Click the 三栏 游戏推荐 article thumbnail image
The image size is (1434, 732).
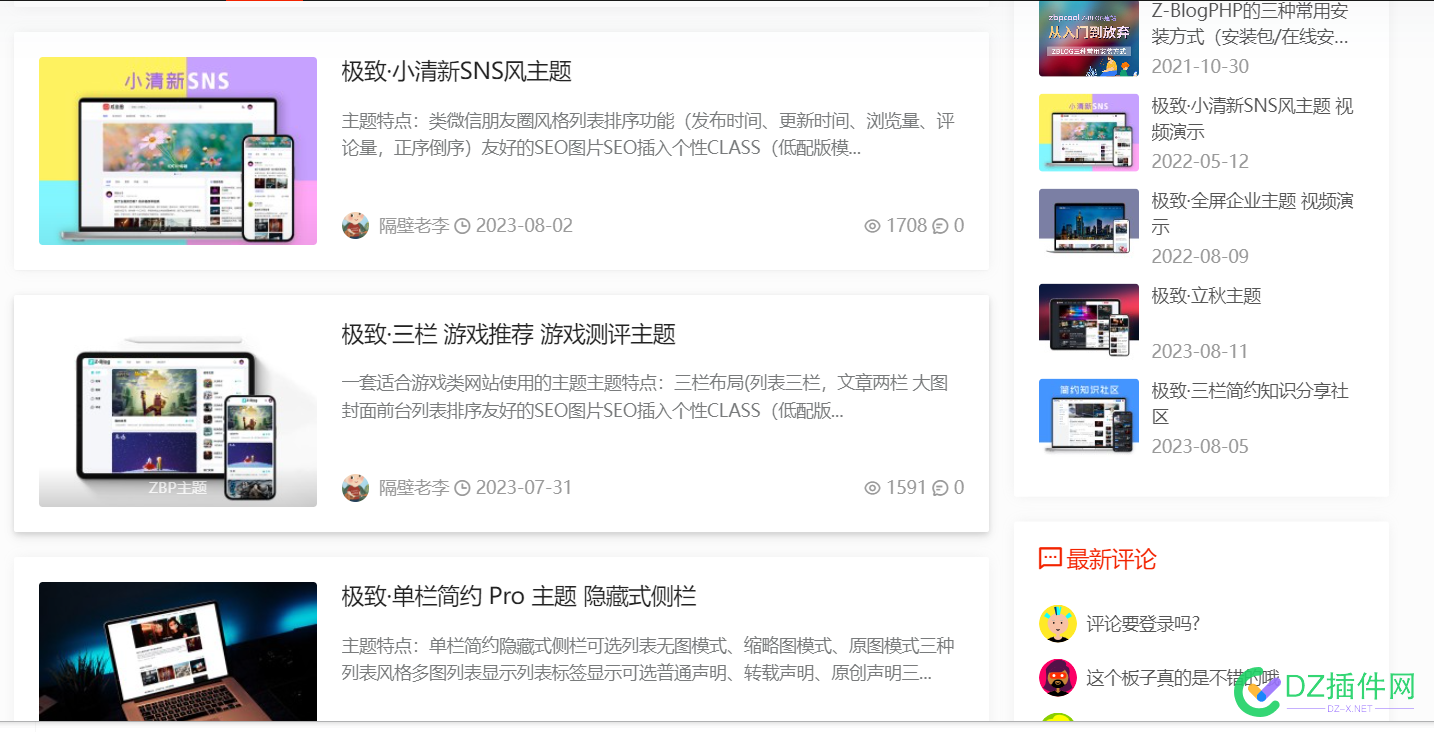click(x=178, y=413)
